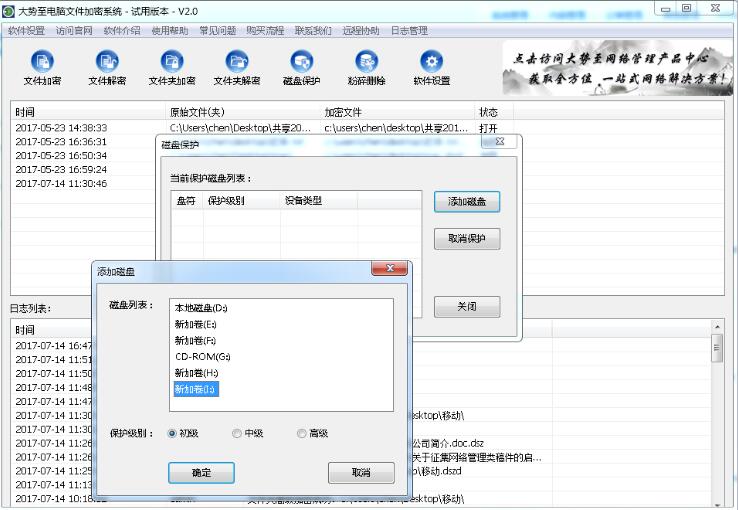738x510 pixels.
Task: Open the 软件介绍 menu
Action: pyautogui.click(x=122, y=31)
